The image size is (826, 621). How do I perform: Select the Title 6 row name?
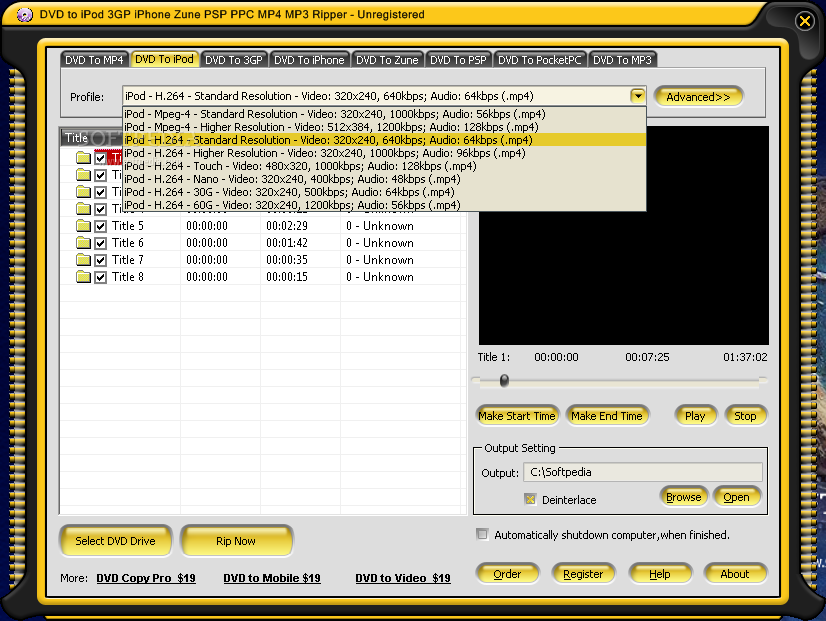click(127, 243)
